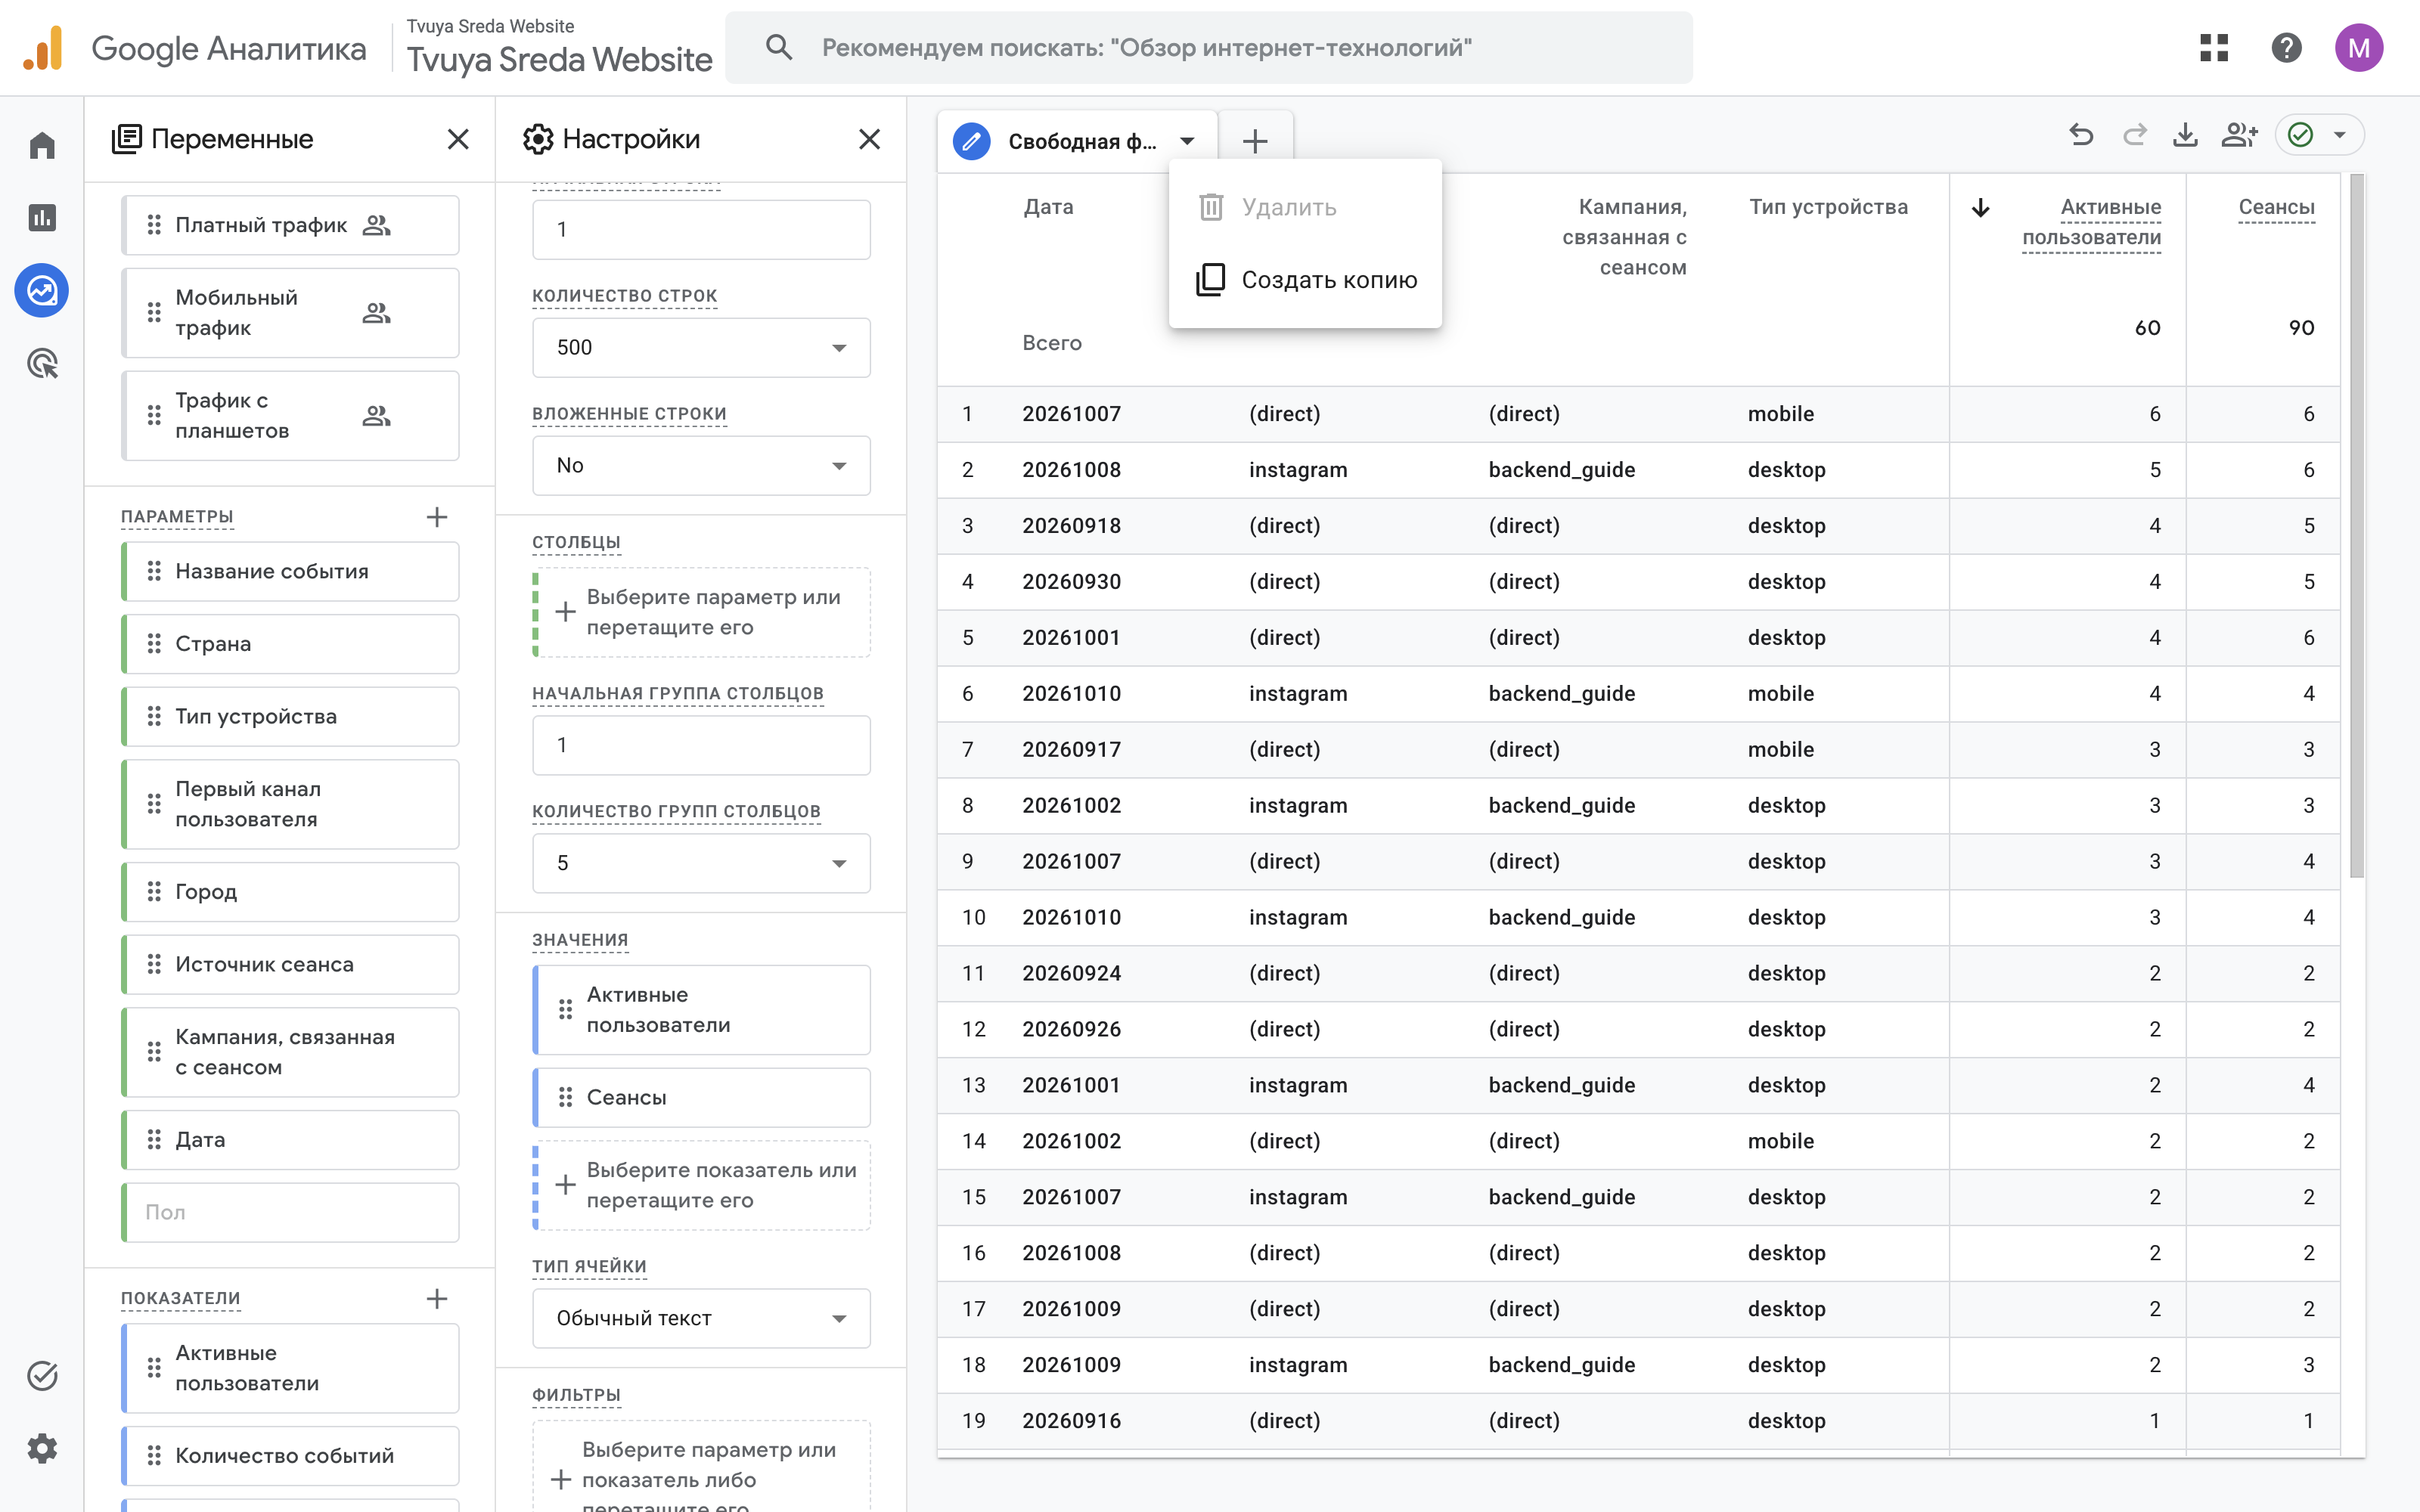Image resolution: width=2420 pixels, height=1512 pixels.
Task: Close the Настройки panel
Action: (x=870, y=139)
